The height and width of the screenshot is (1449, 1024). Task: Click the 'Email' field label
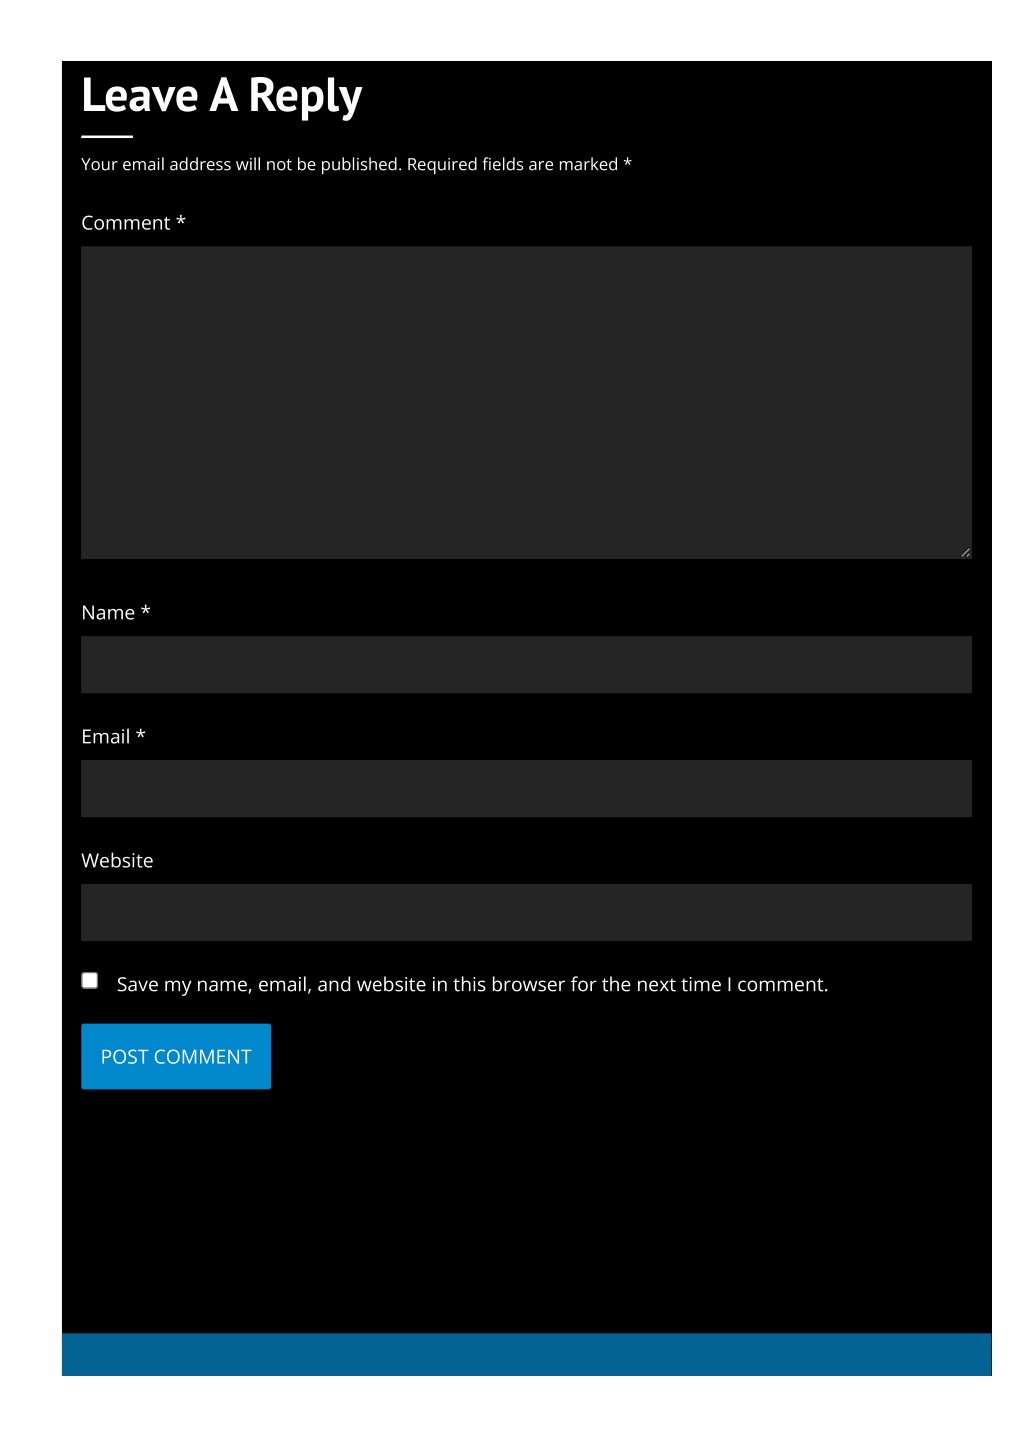click(105, 737)
